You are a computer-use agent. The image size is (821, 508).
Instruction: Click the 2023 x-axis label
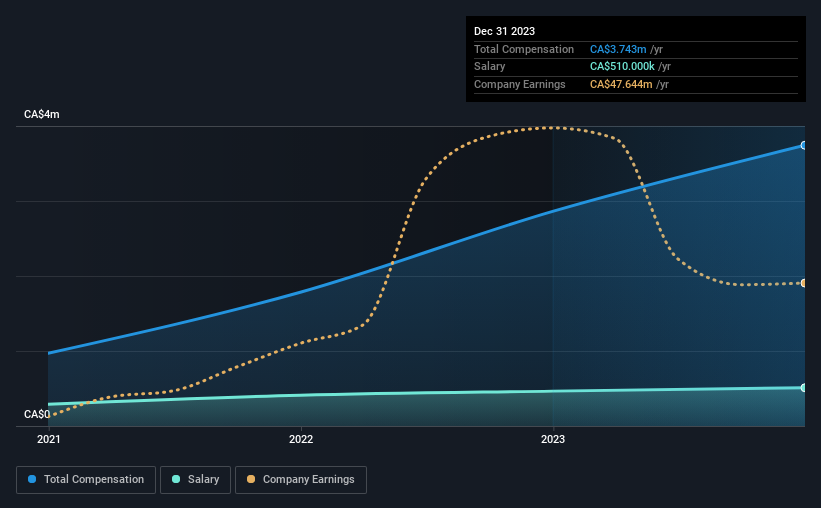coord(553,439)
